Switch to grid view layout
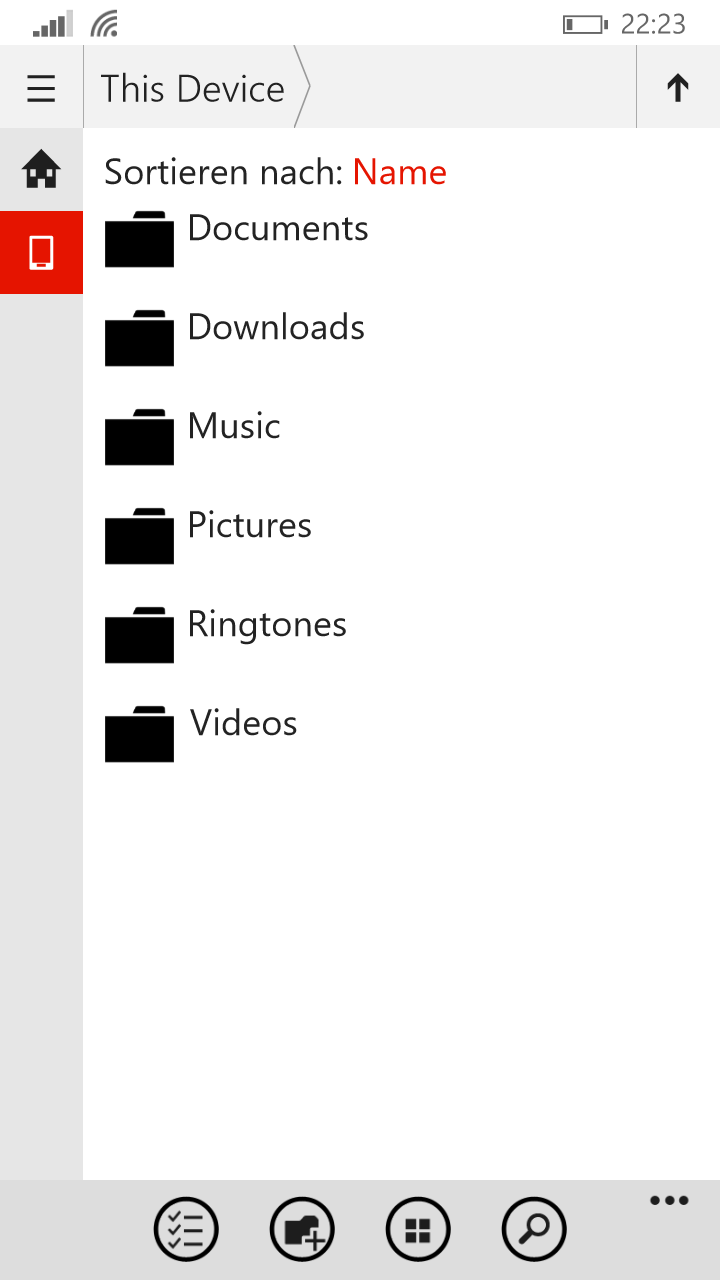The width and height of the screenshot is (720, 1280). 418,1229
